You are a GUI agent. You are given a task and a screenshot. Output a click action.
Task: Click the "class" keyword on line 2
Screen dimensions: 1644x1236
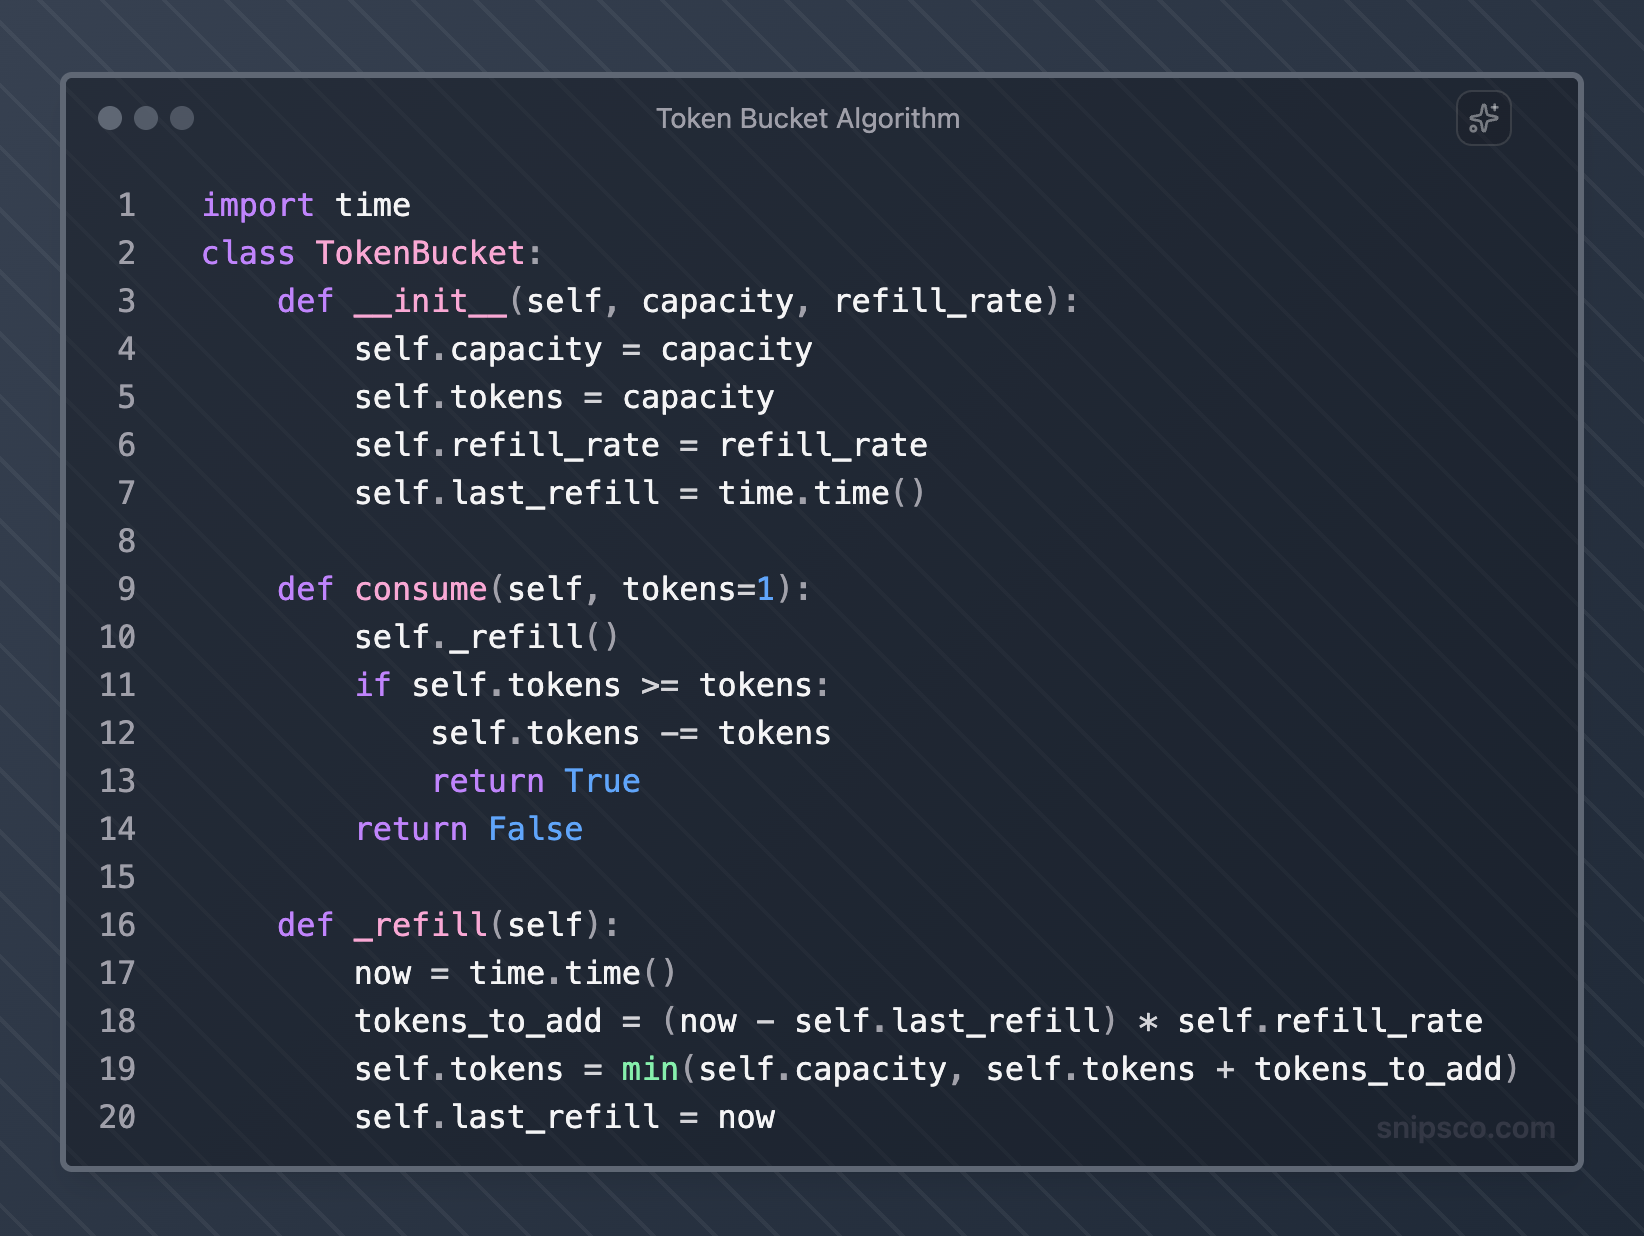point(248,253)
